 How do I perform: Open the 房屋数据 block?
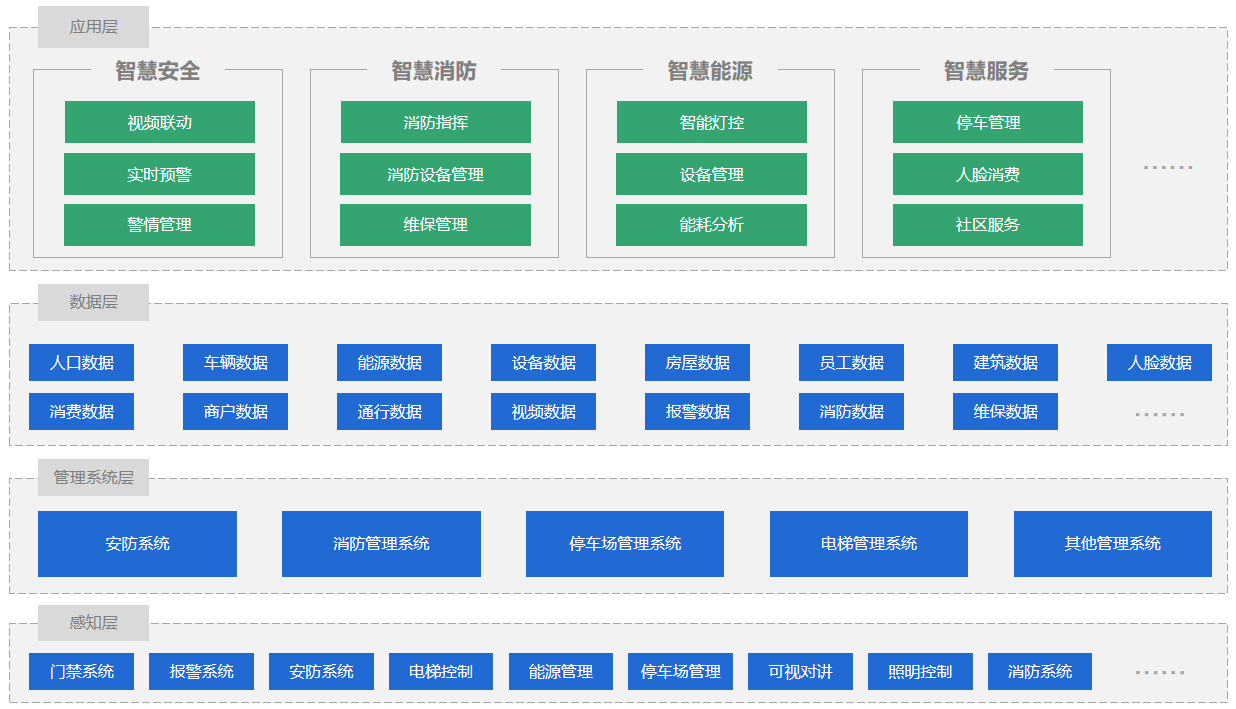(x=697, y=363)
